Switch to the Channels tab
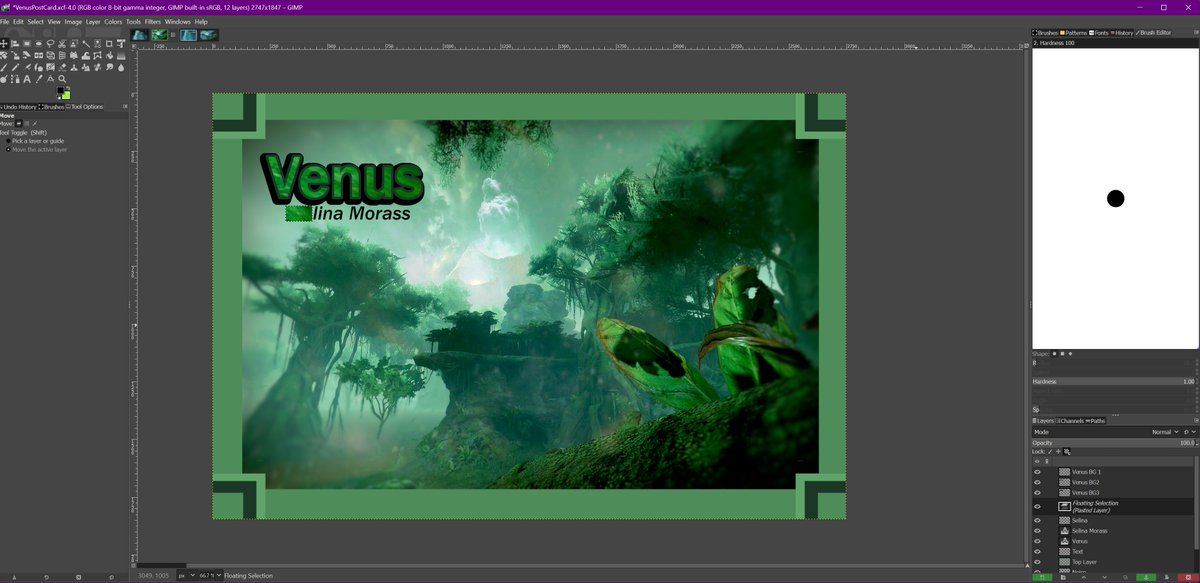 tap(1072, 421)
